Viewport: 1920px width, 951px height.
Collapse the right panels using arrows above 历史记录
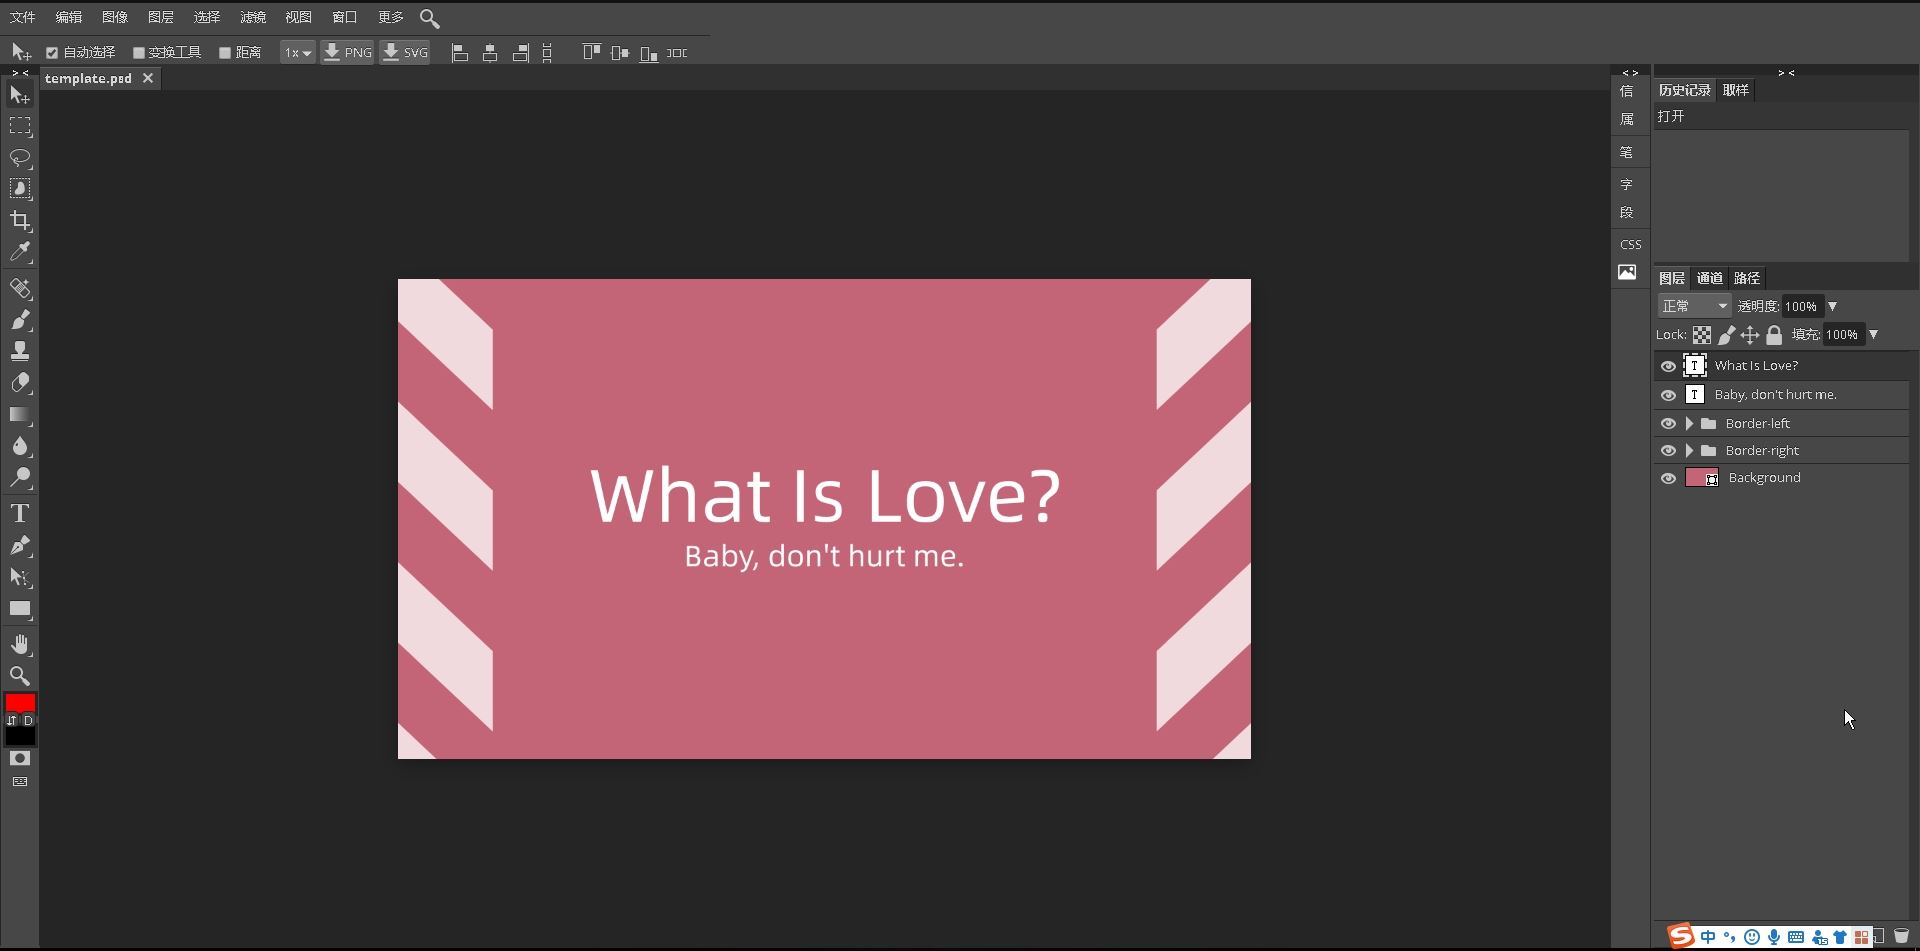(1786, 73)
